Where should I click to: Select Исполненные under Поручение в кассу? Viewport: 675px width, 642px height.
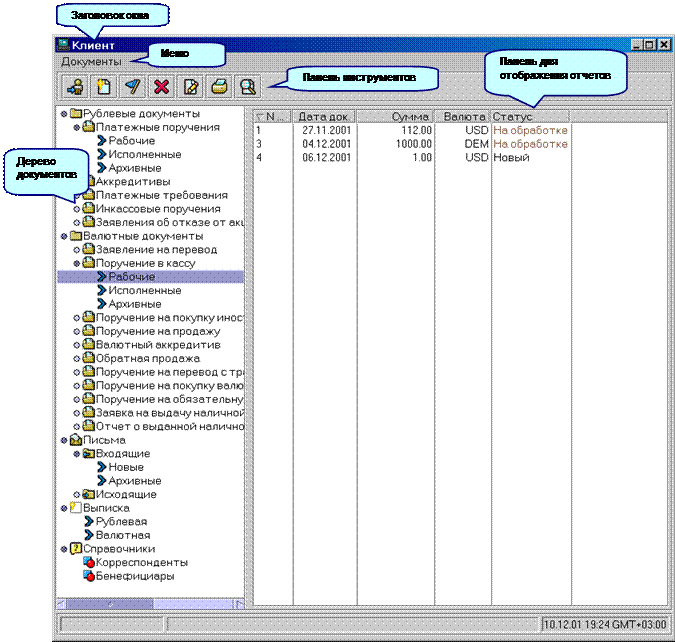click(145, 290)
